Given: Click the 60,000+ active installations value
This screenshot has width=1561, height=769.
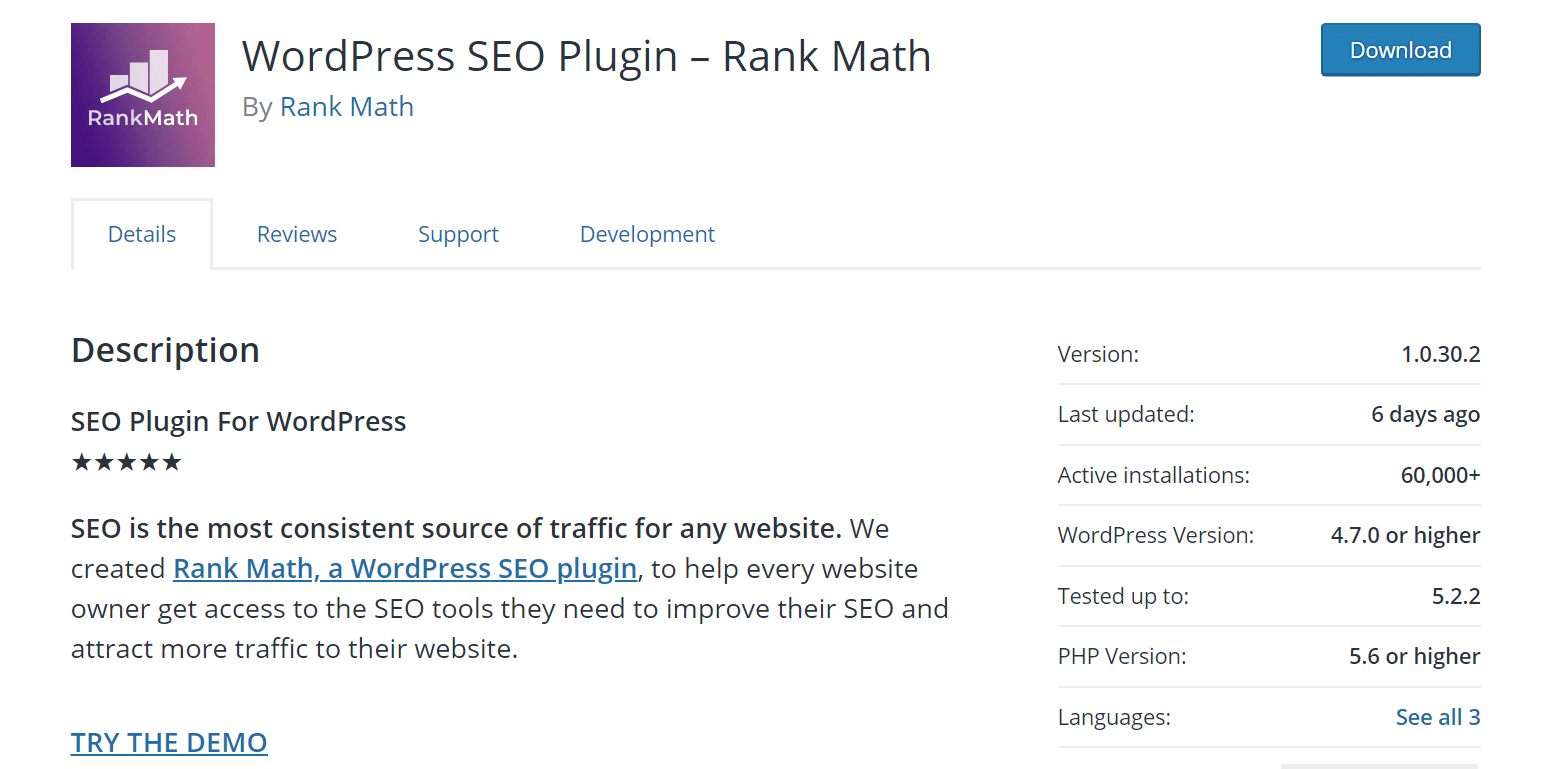Looking at the screenshot, I should 1440,475.
